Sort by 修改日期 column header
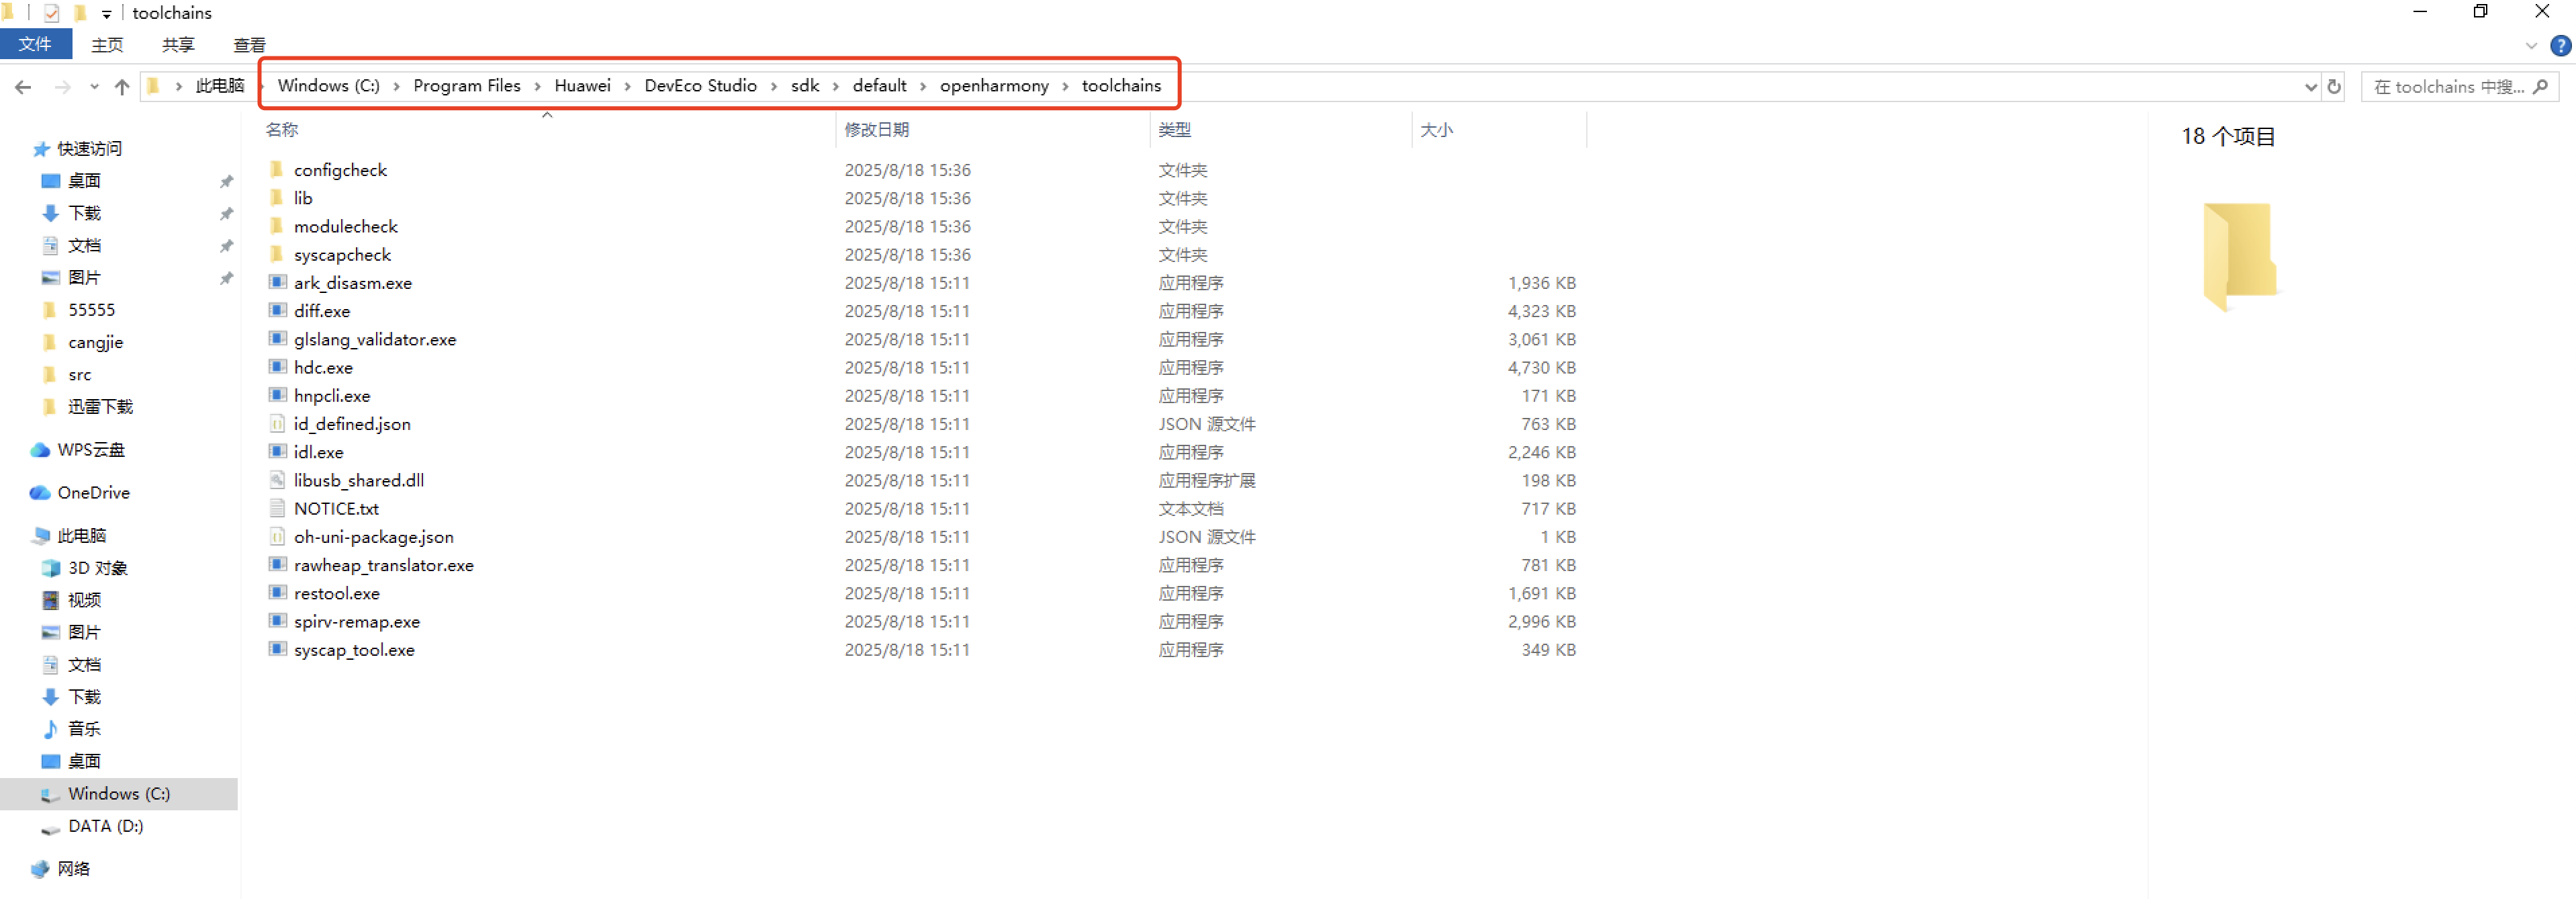This screenshot has width=2576, height=899. pos(876,129)
